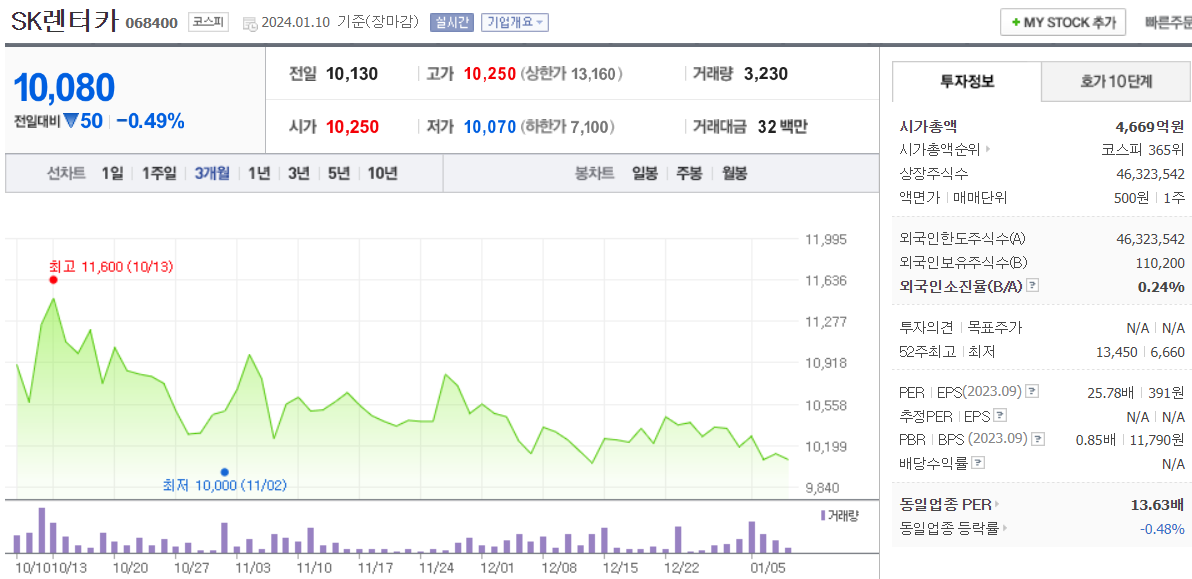Click the purple 거래량 legend square
The height and width of the screenshot is (579, 1192).
click(823, 515)
